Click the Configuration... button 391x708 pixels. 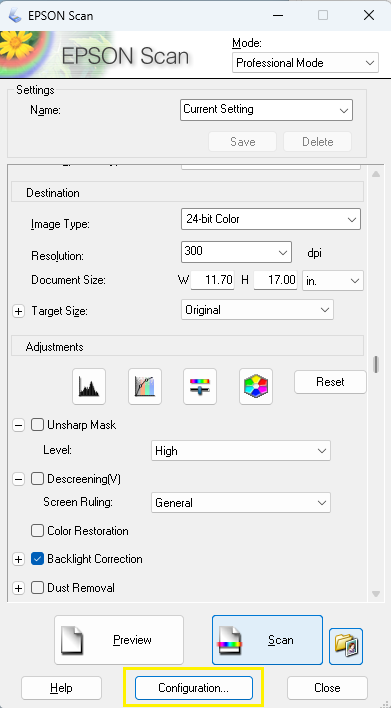pyautogui.click(x=194, y=688)
